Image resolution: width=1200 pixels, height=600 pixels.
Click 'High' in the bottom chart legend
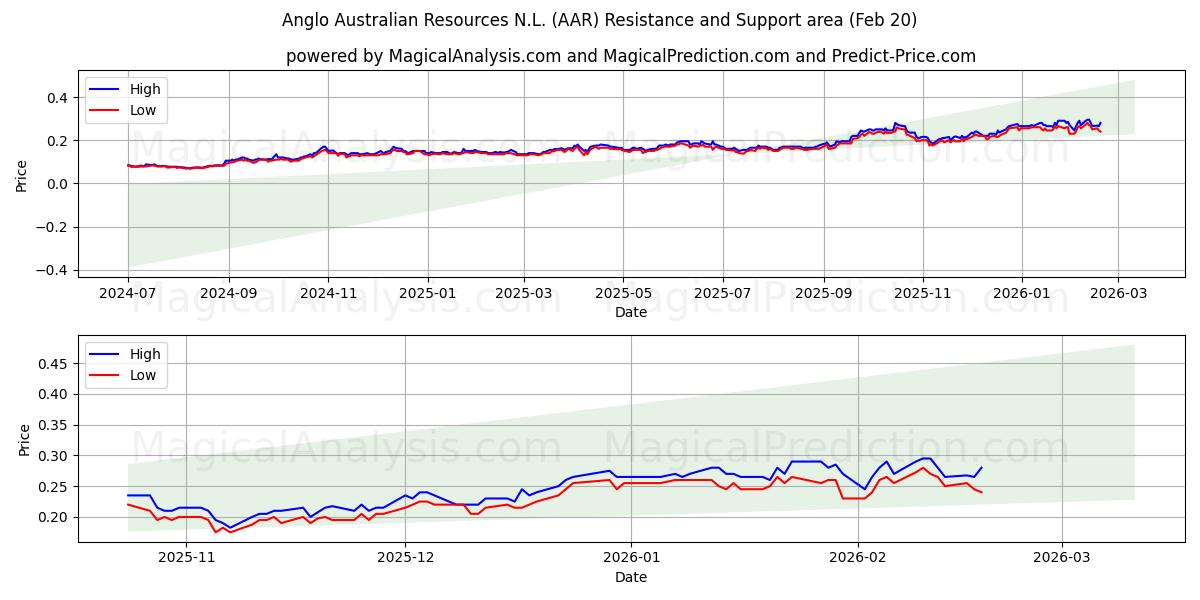145,354
